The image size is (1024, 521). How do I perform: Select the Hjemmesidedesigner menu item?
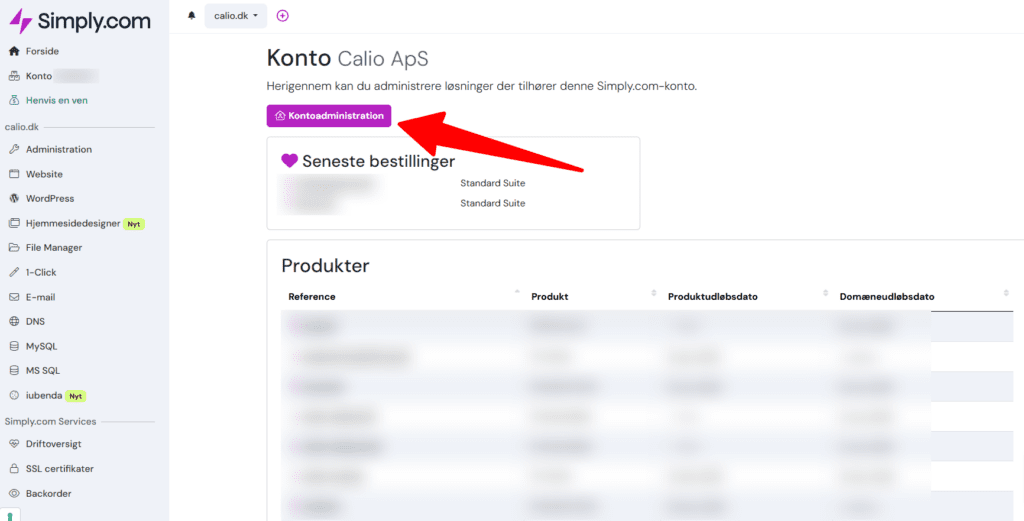73,223
